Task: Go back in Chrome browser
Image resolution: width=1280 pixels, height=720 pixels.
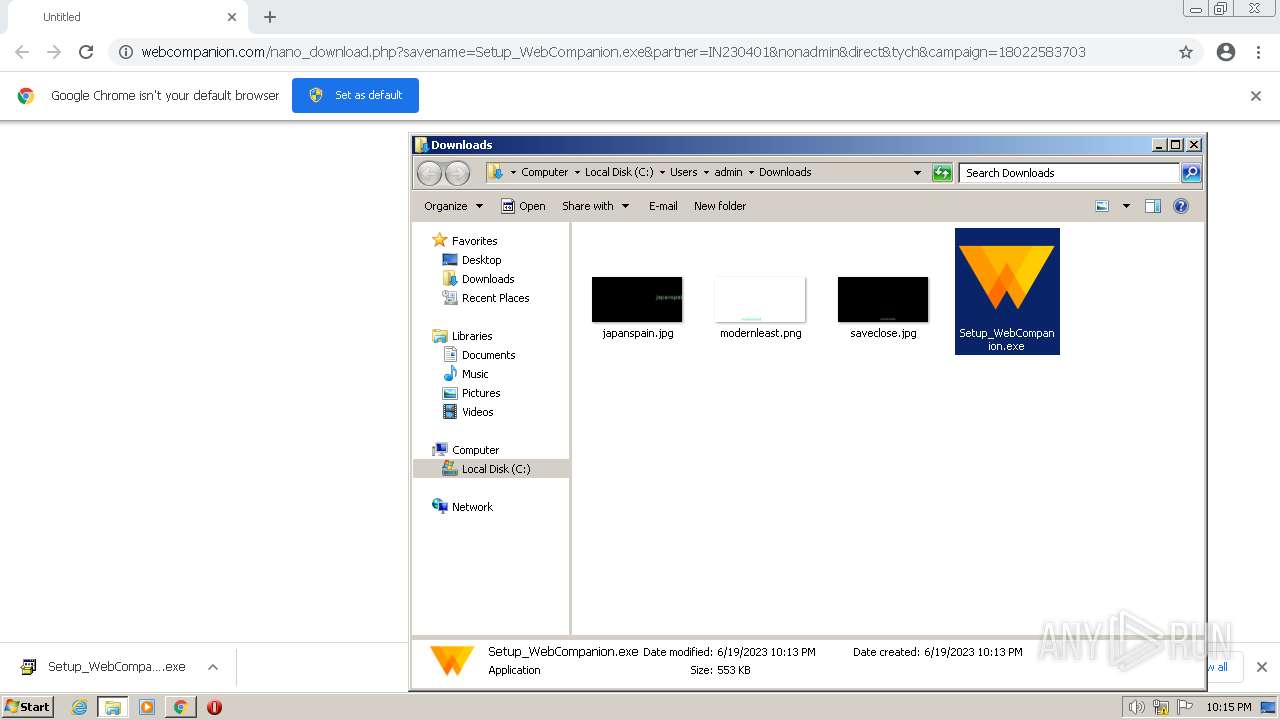Action: [22, 52]
